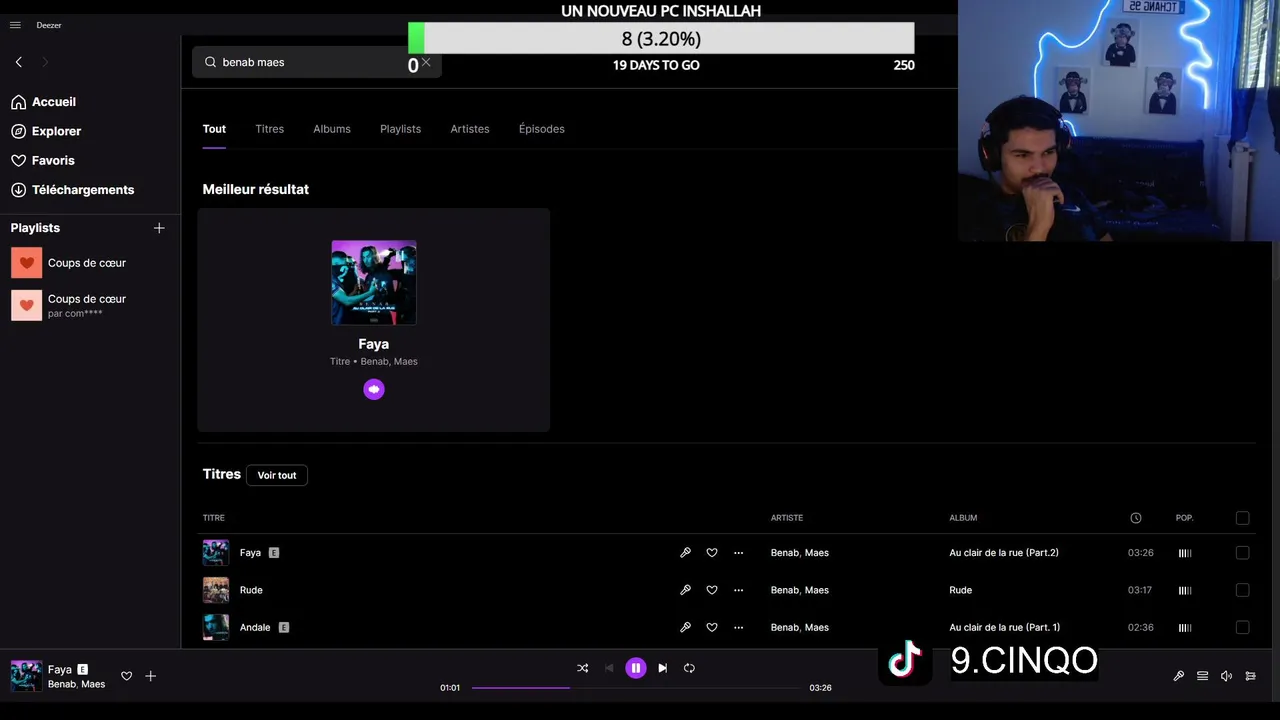Click the Faya track thumbnail in the list

[x=216, y=553]
